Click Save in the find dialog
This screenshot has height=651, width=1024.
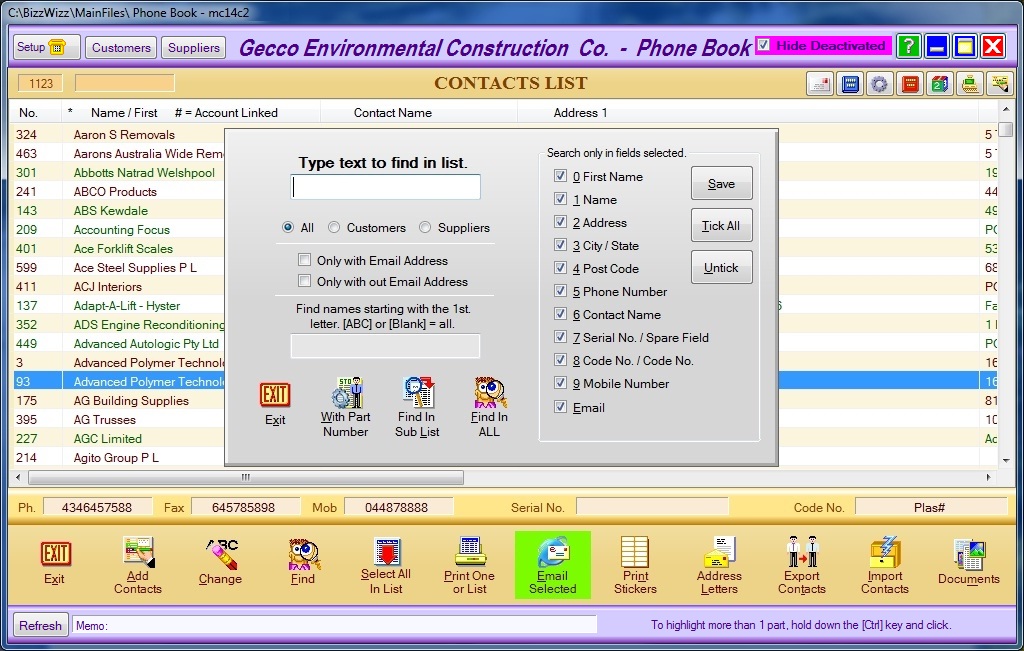[x=722, y=183]
